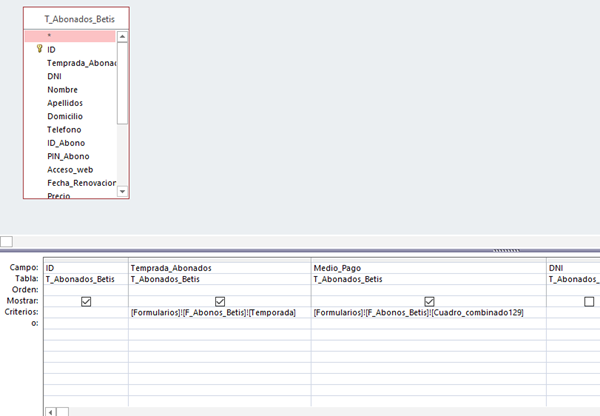The width and height of the screenshot is (600, 416).
Task: Click the field list vertical scrollbar thumb
Action: [x=122, y=83]
